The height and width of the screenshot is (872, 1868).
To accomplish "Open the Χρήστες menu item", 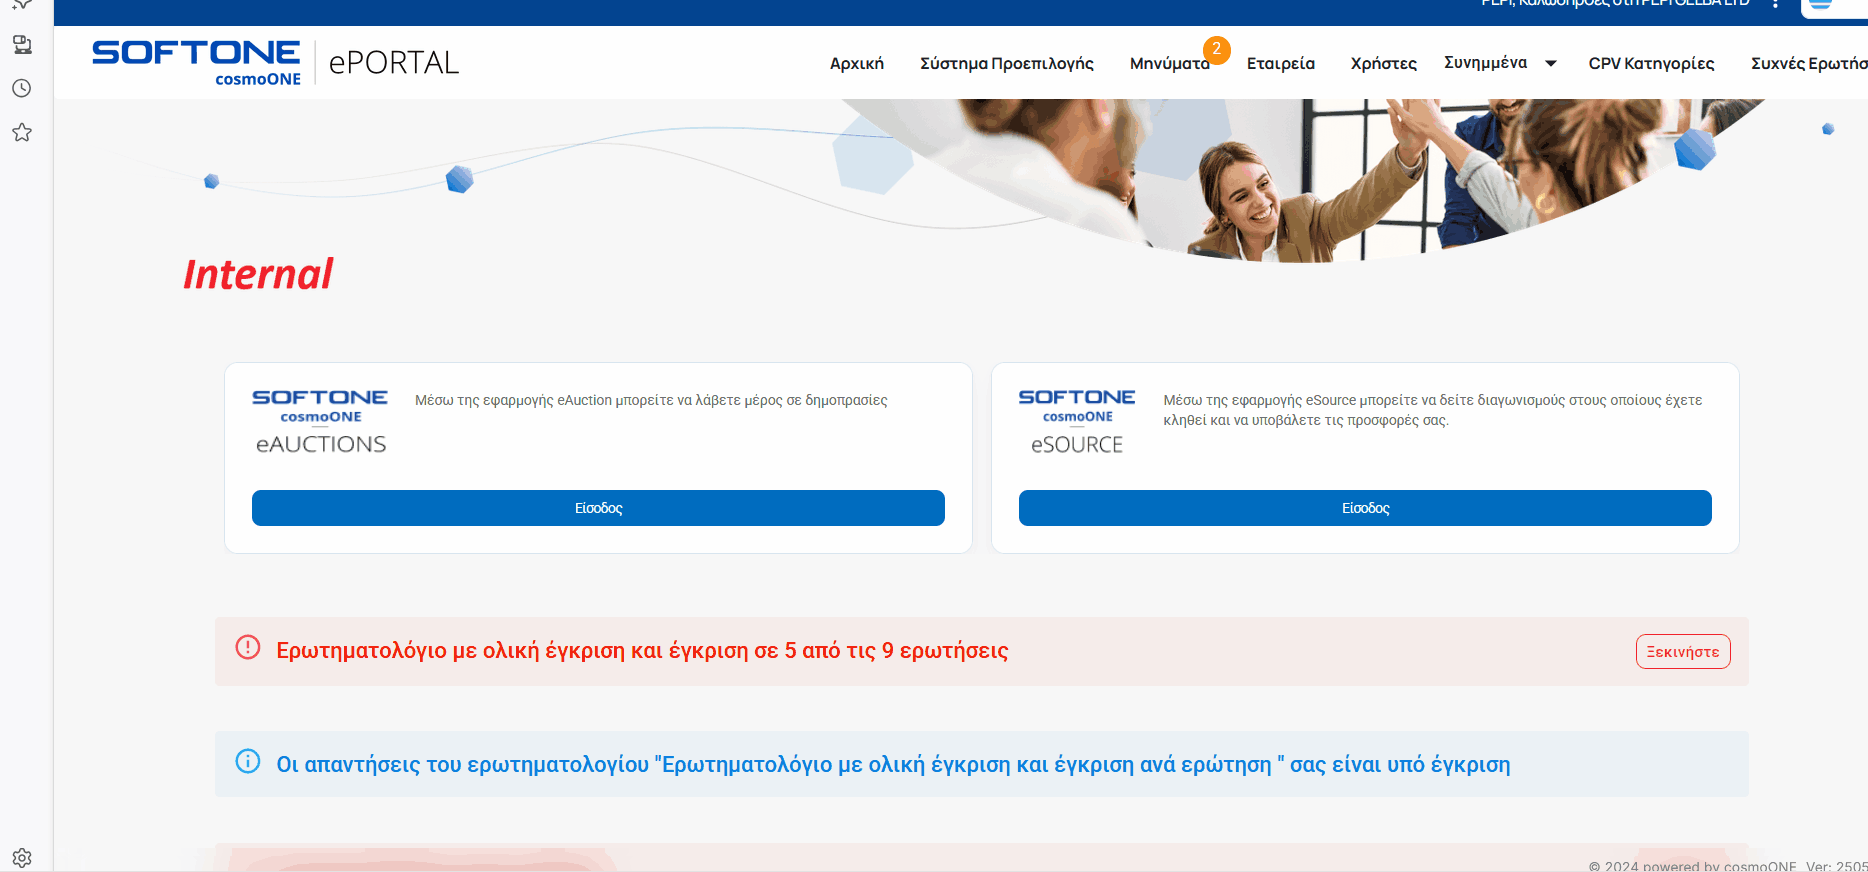I will click(x=1384, y=63).
